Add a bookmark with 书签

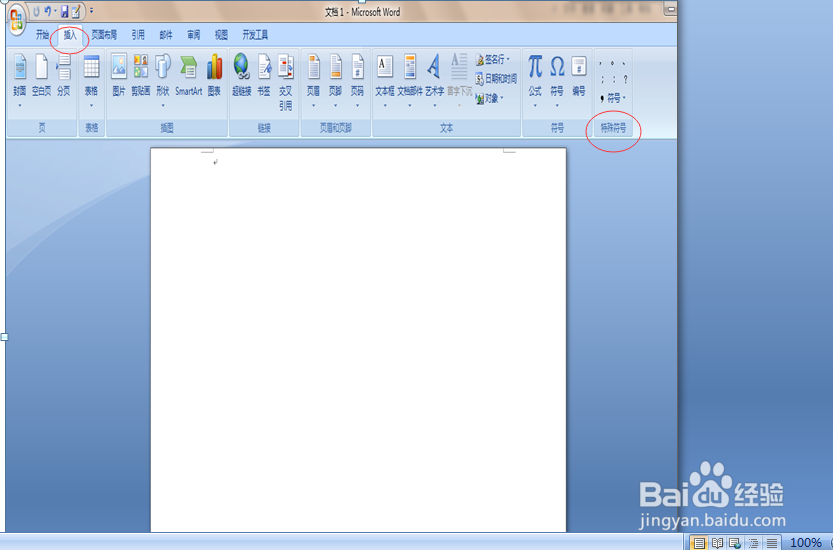click(x=264, y=74)
